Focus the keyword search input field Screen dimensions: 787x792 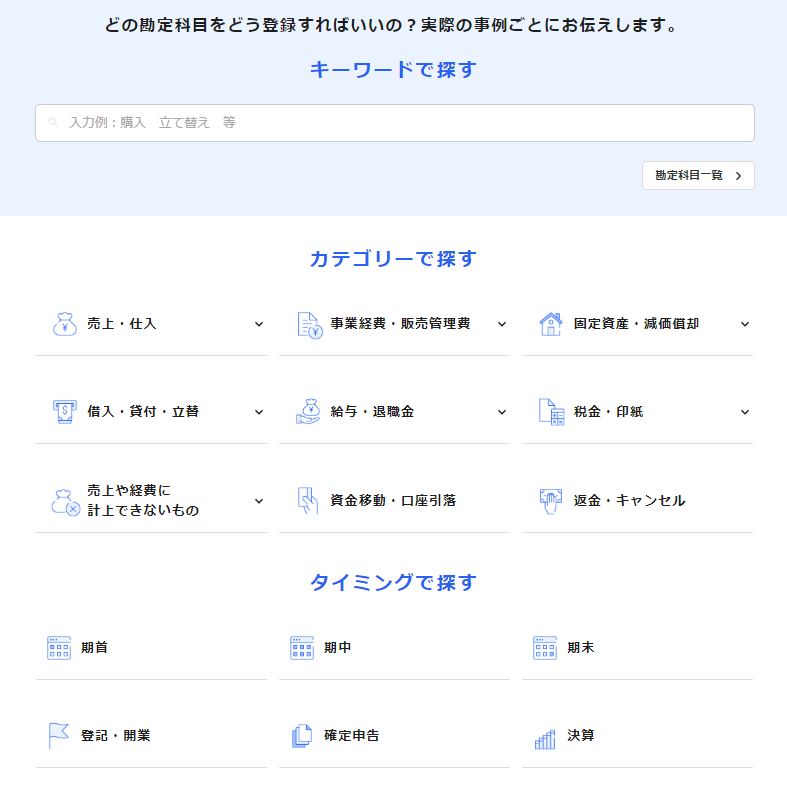[x=395, y=123]
